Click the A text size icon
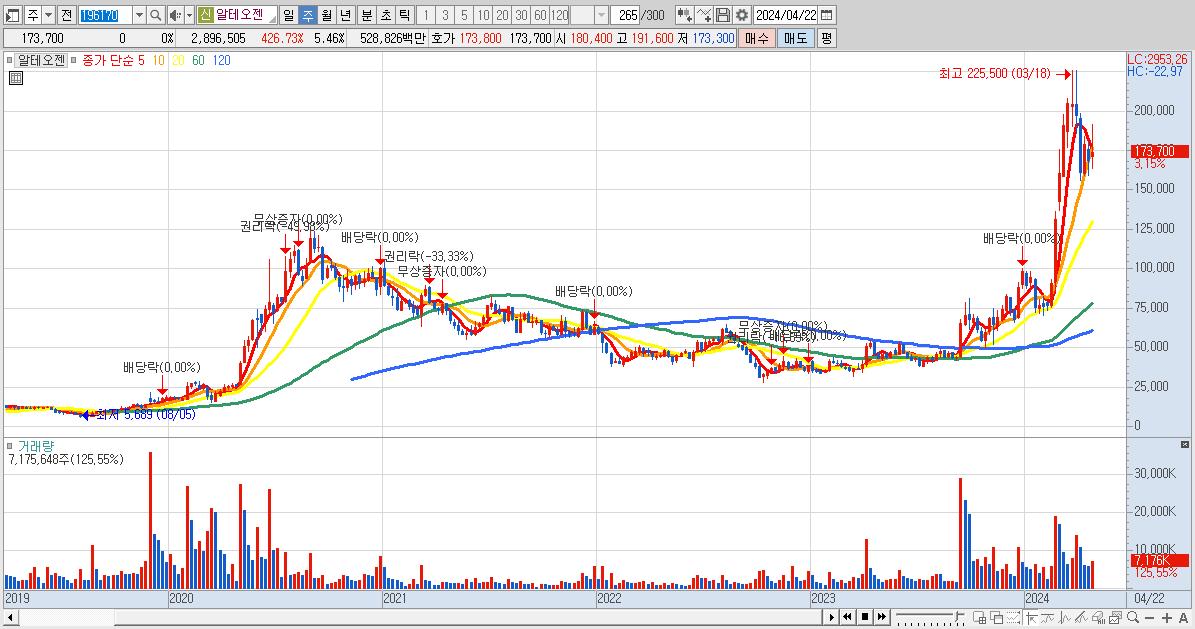 click(x=1184, y=618)
